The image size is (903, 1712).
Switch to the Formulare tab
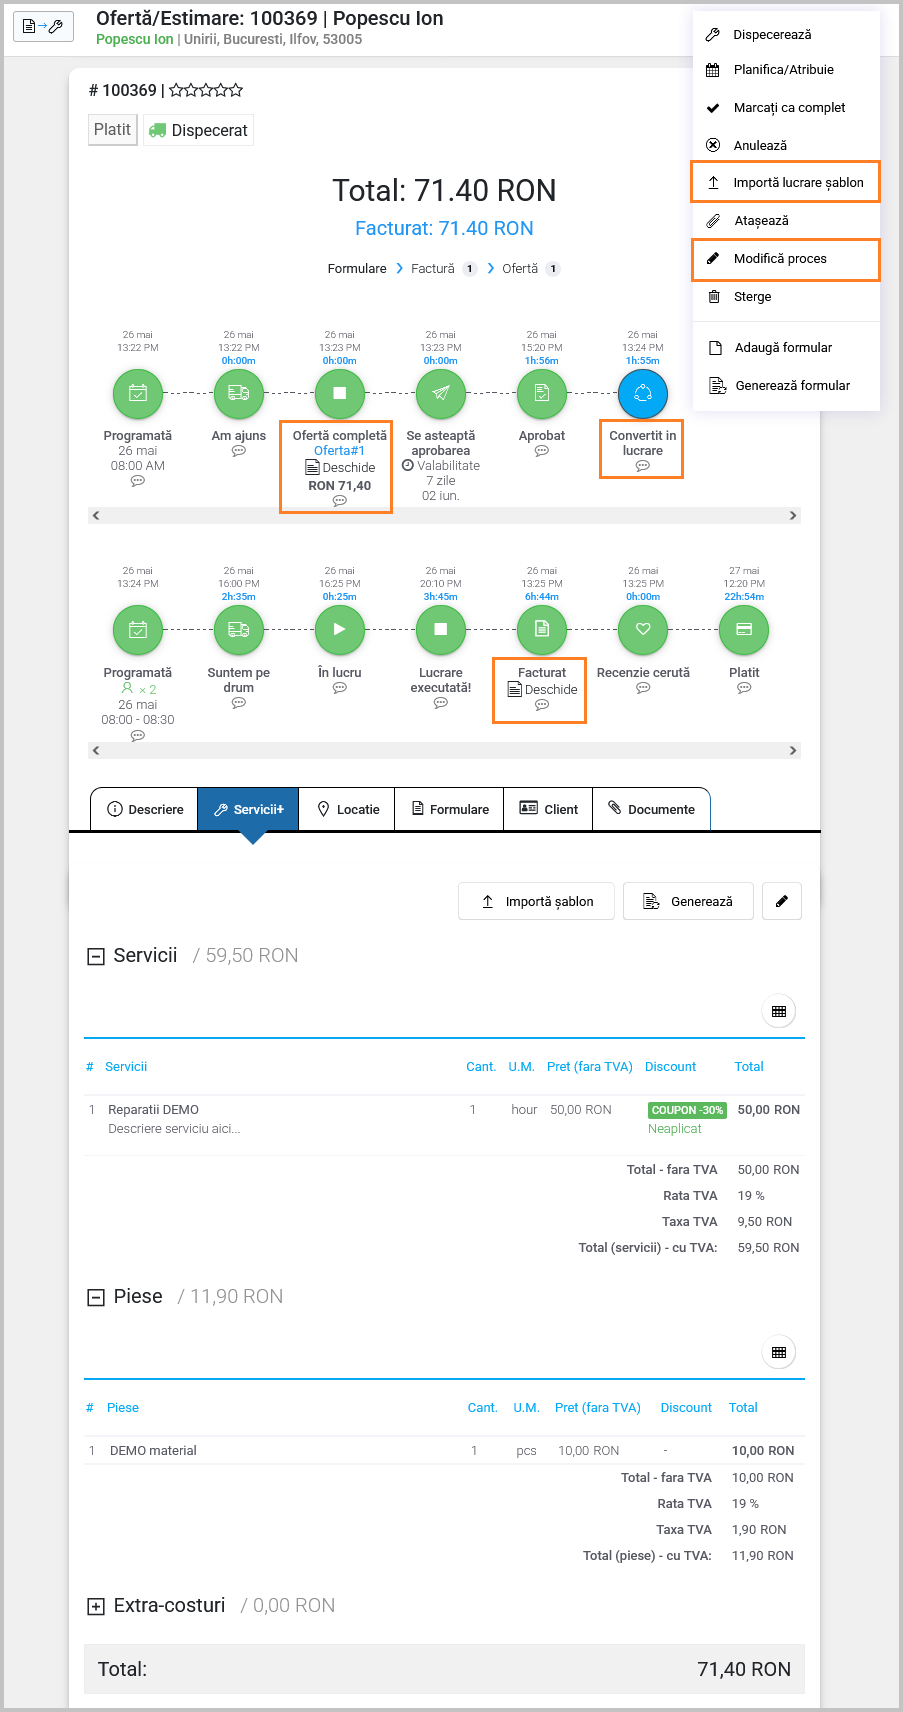point(450,809)
